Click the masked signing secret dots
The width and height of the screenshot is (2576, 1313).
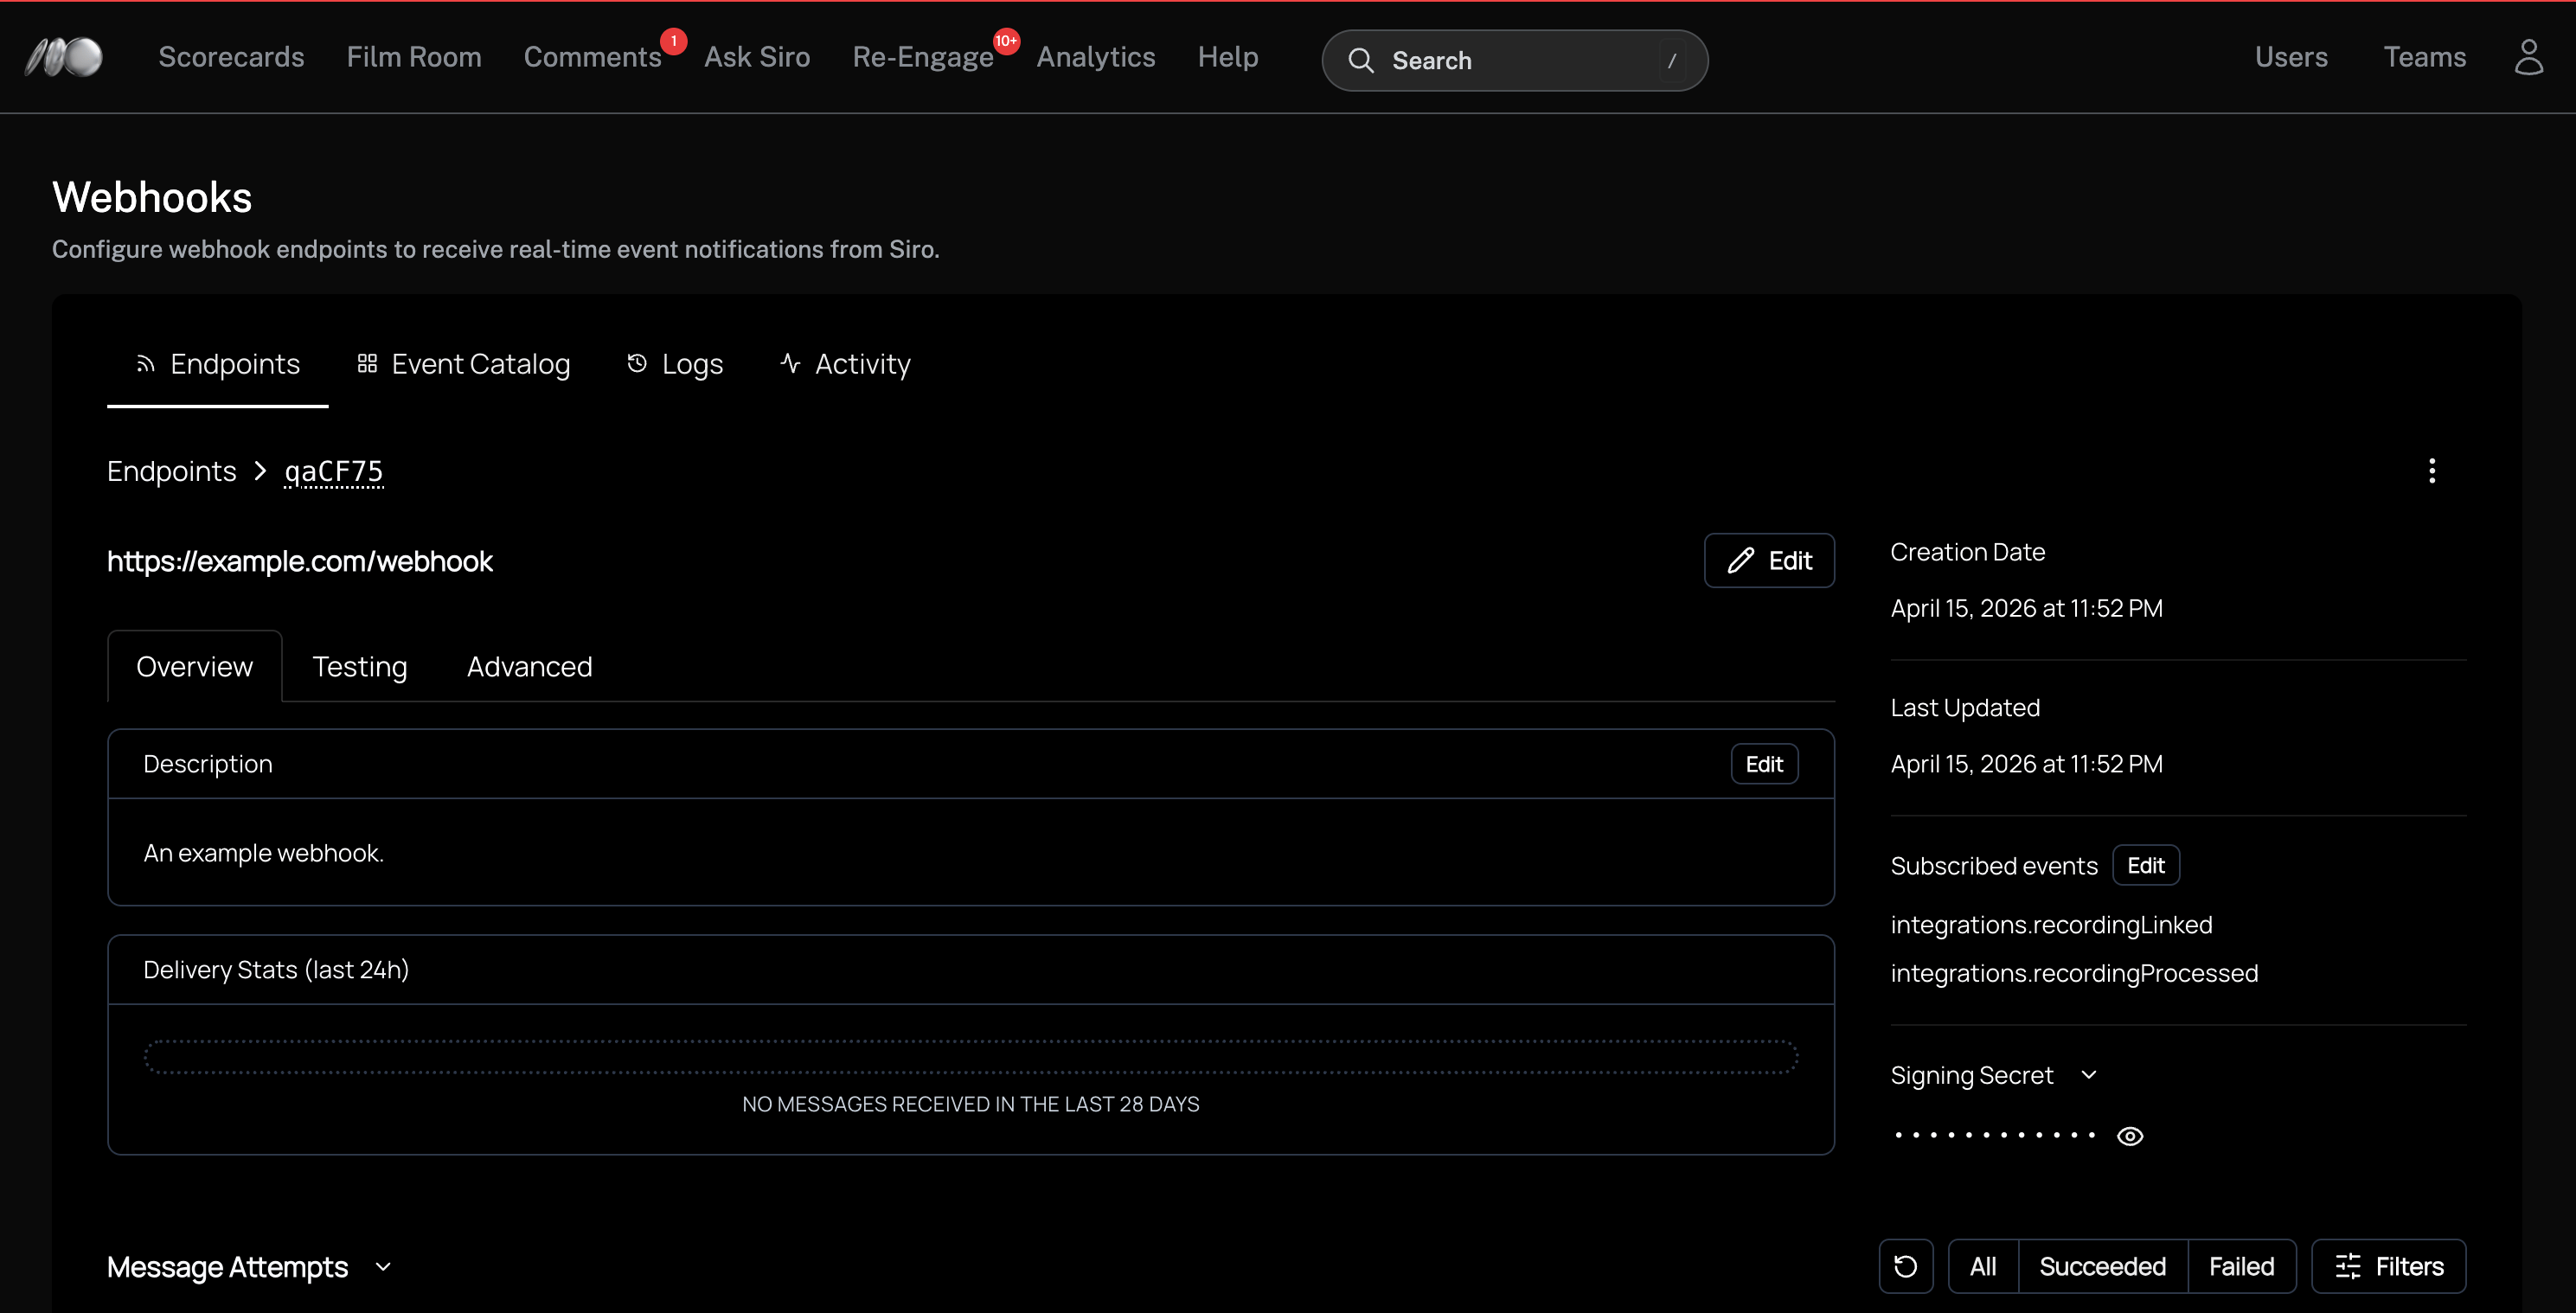1994,1135
